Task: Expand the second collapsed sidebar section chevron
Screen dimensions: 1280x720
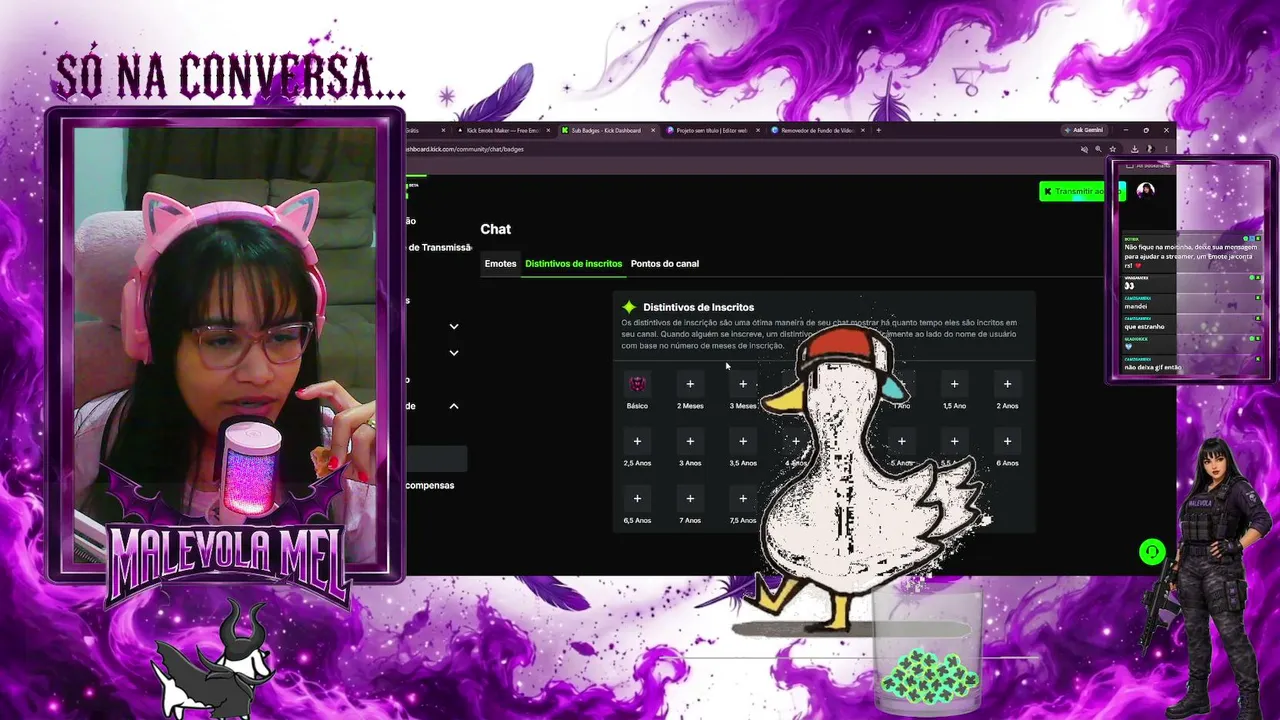Action: 454,352
